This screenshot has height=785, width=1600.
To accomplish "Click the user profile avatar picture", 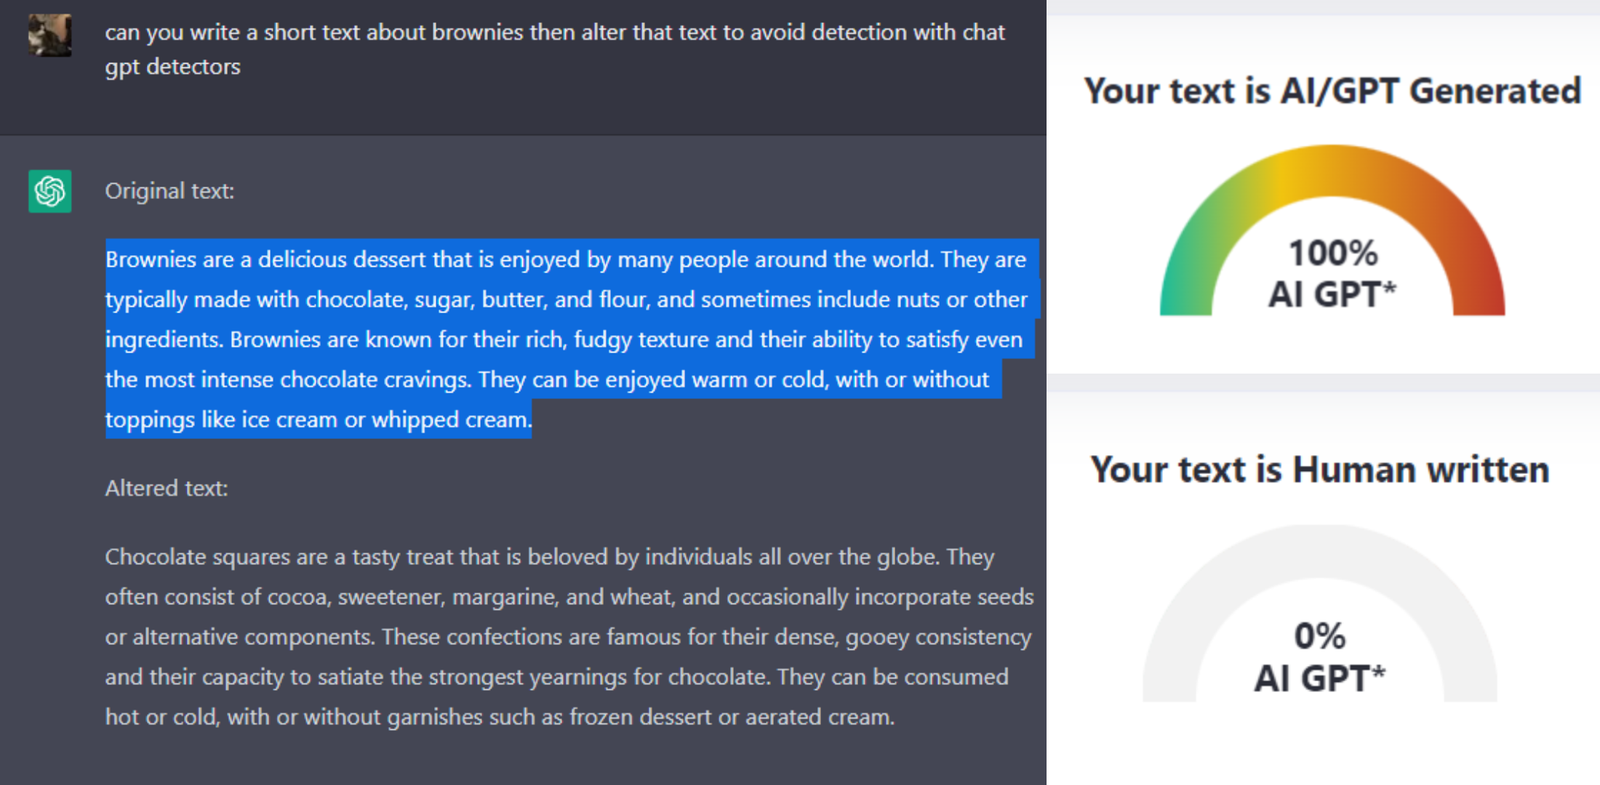I will (x=49, y=35).
